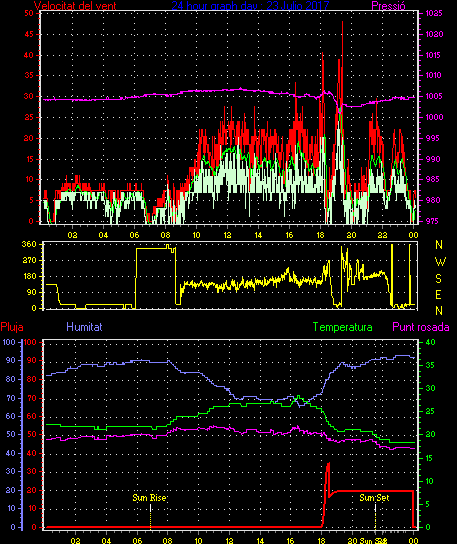Click the red 90 rain axis value
Screen dimensions: 457x544
click(x=32, y=360)
